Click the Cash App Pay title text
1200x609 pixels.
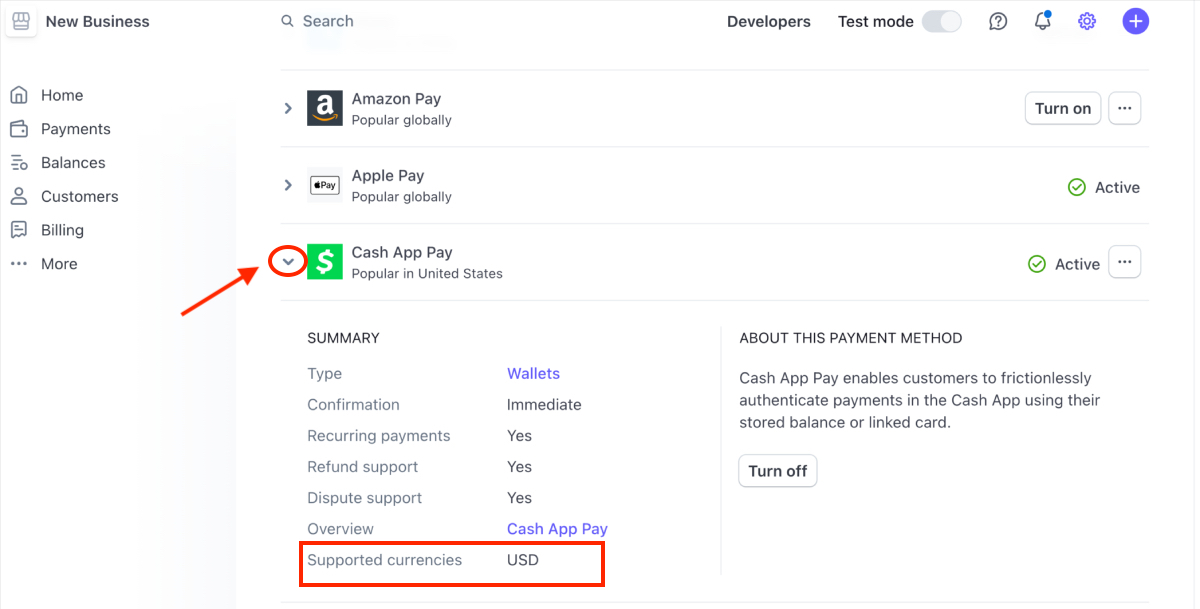(402, 252)
